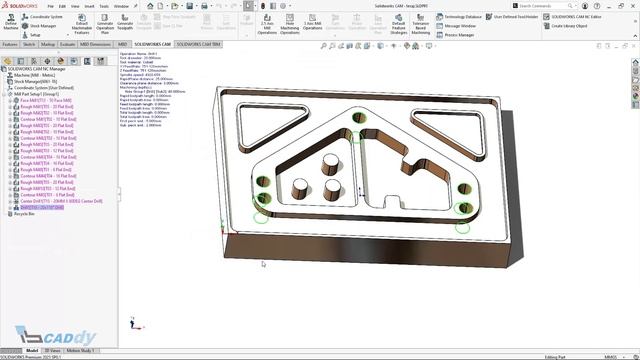Image resolution: width=640 pixels, height=360 pixels.
Task: Click the Home icon in quick toolbar
Action: [x=150, y=6]
